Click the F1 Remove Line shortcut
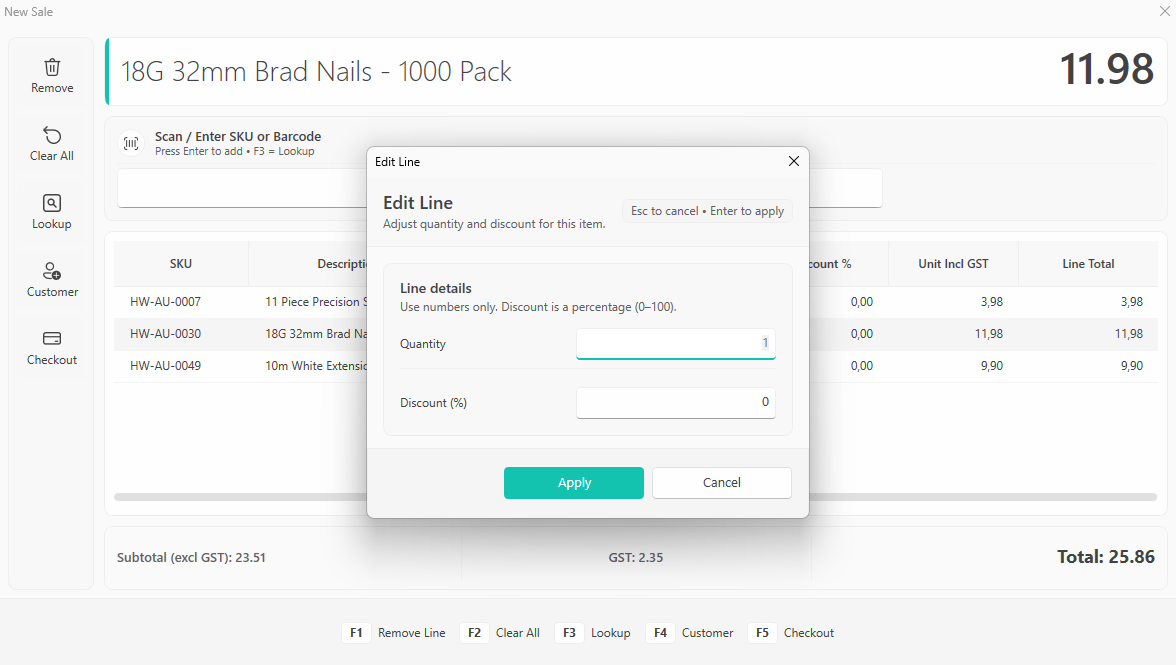Viewport: 1176px width, 665px height. pyautogui.click(x=394, y=633)
